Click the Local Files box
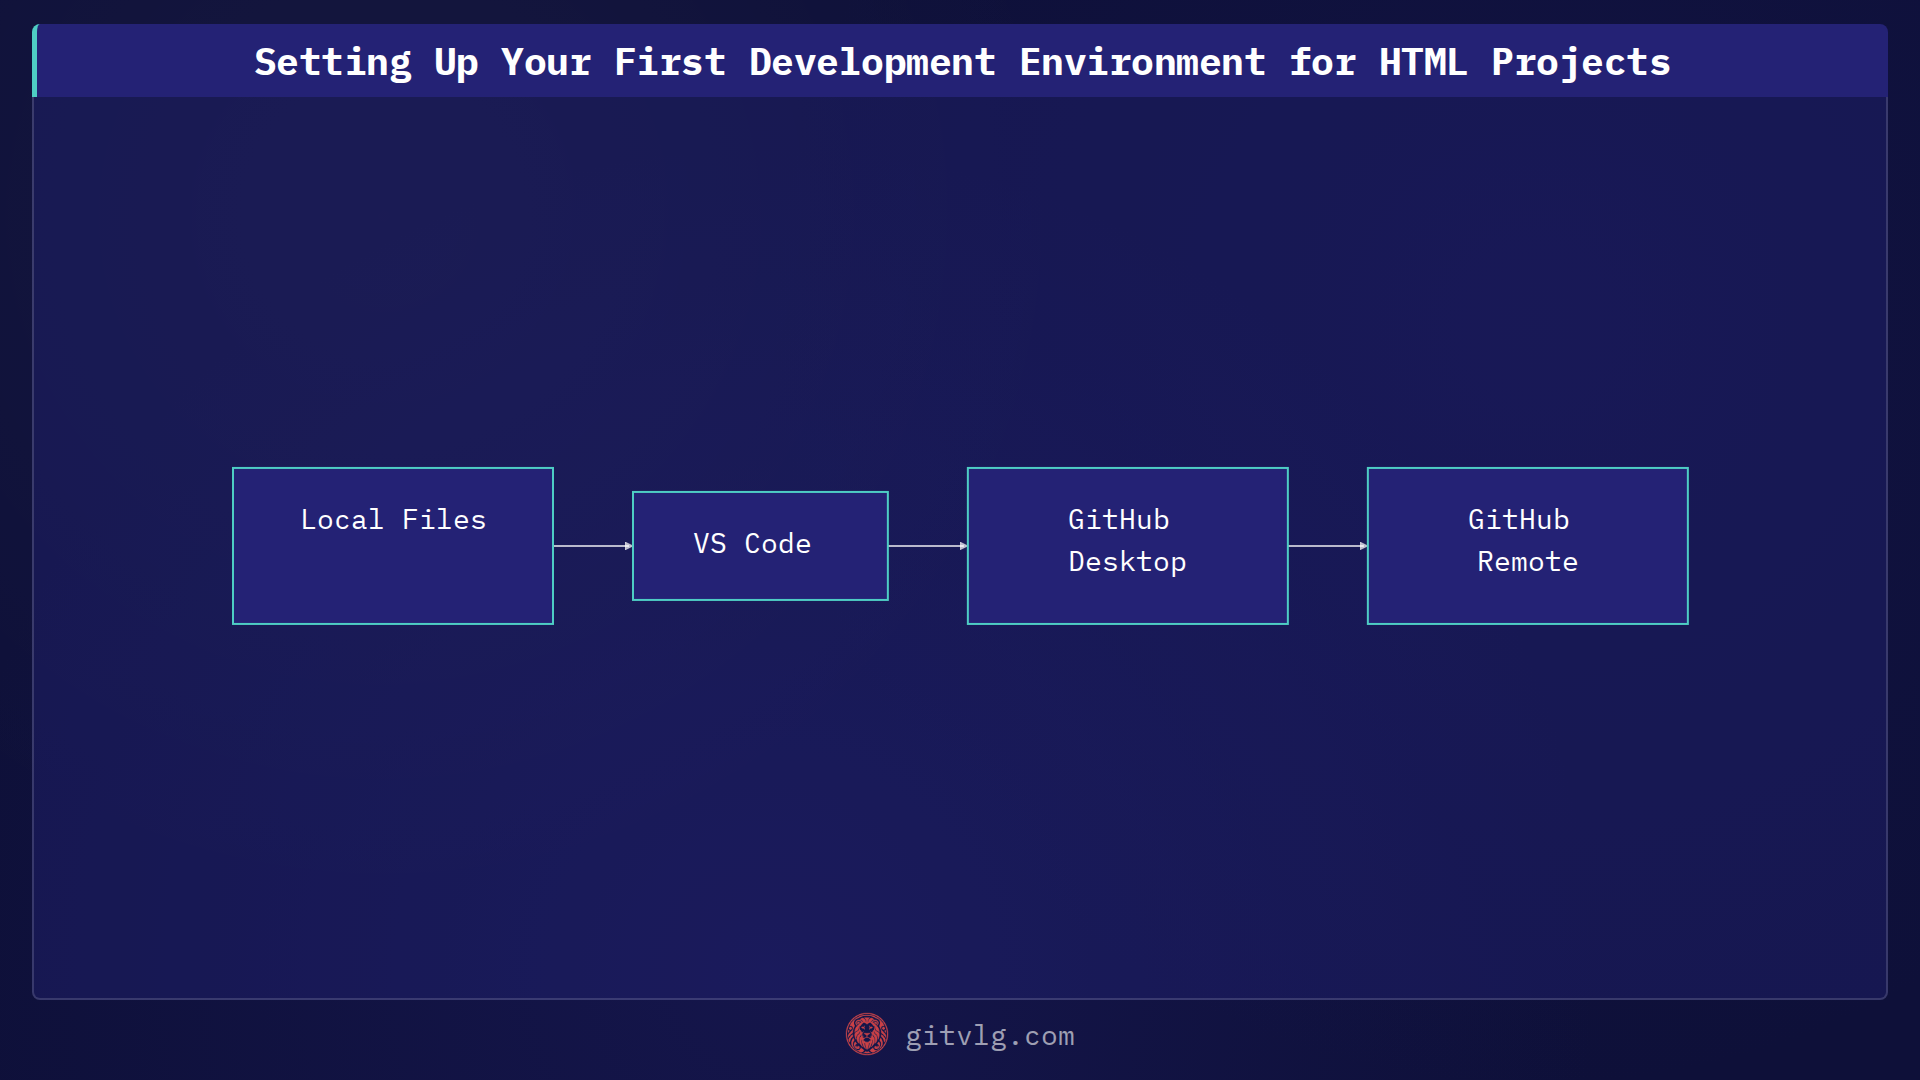 (392, 546)
